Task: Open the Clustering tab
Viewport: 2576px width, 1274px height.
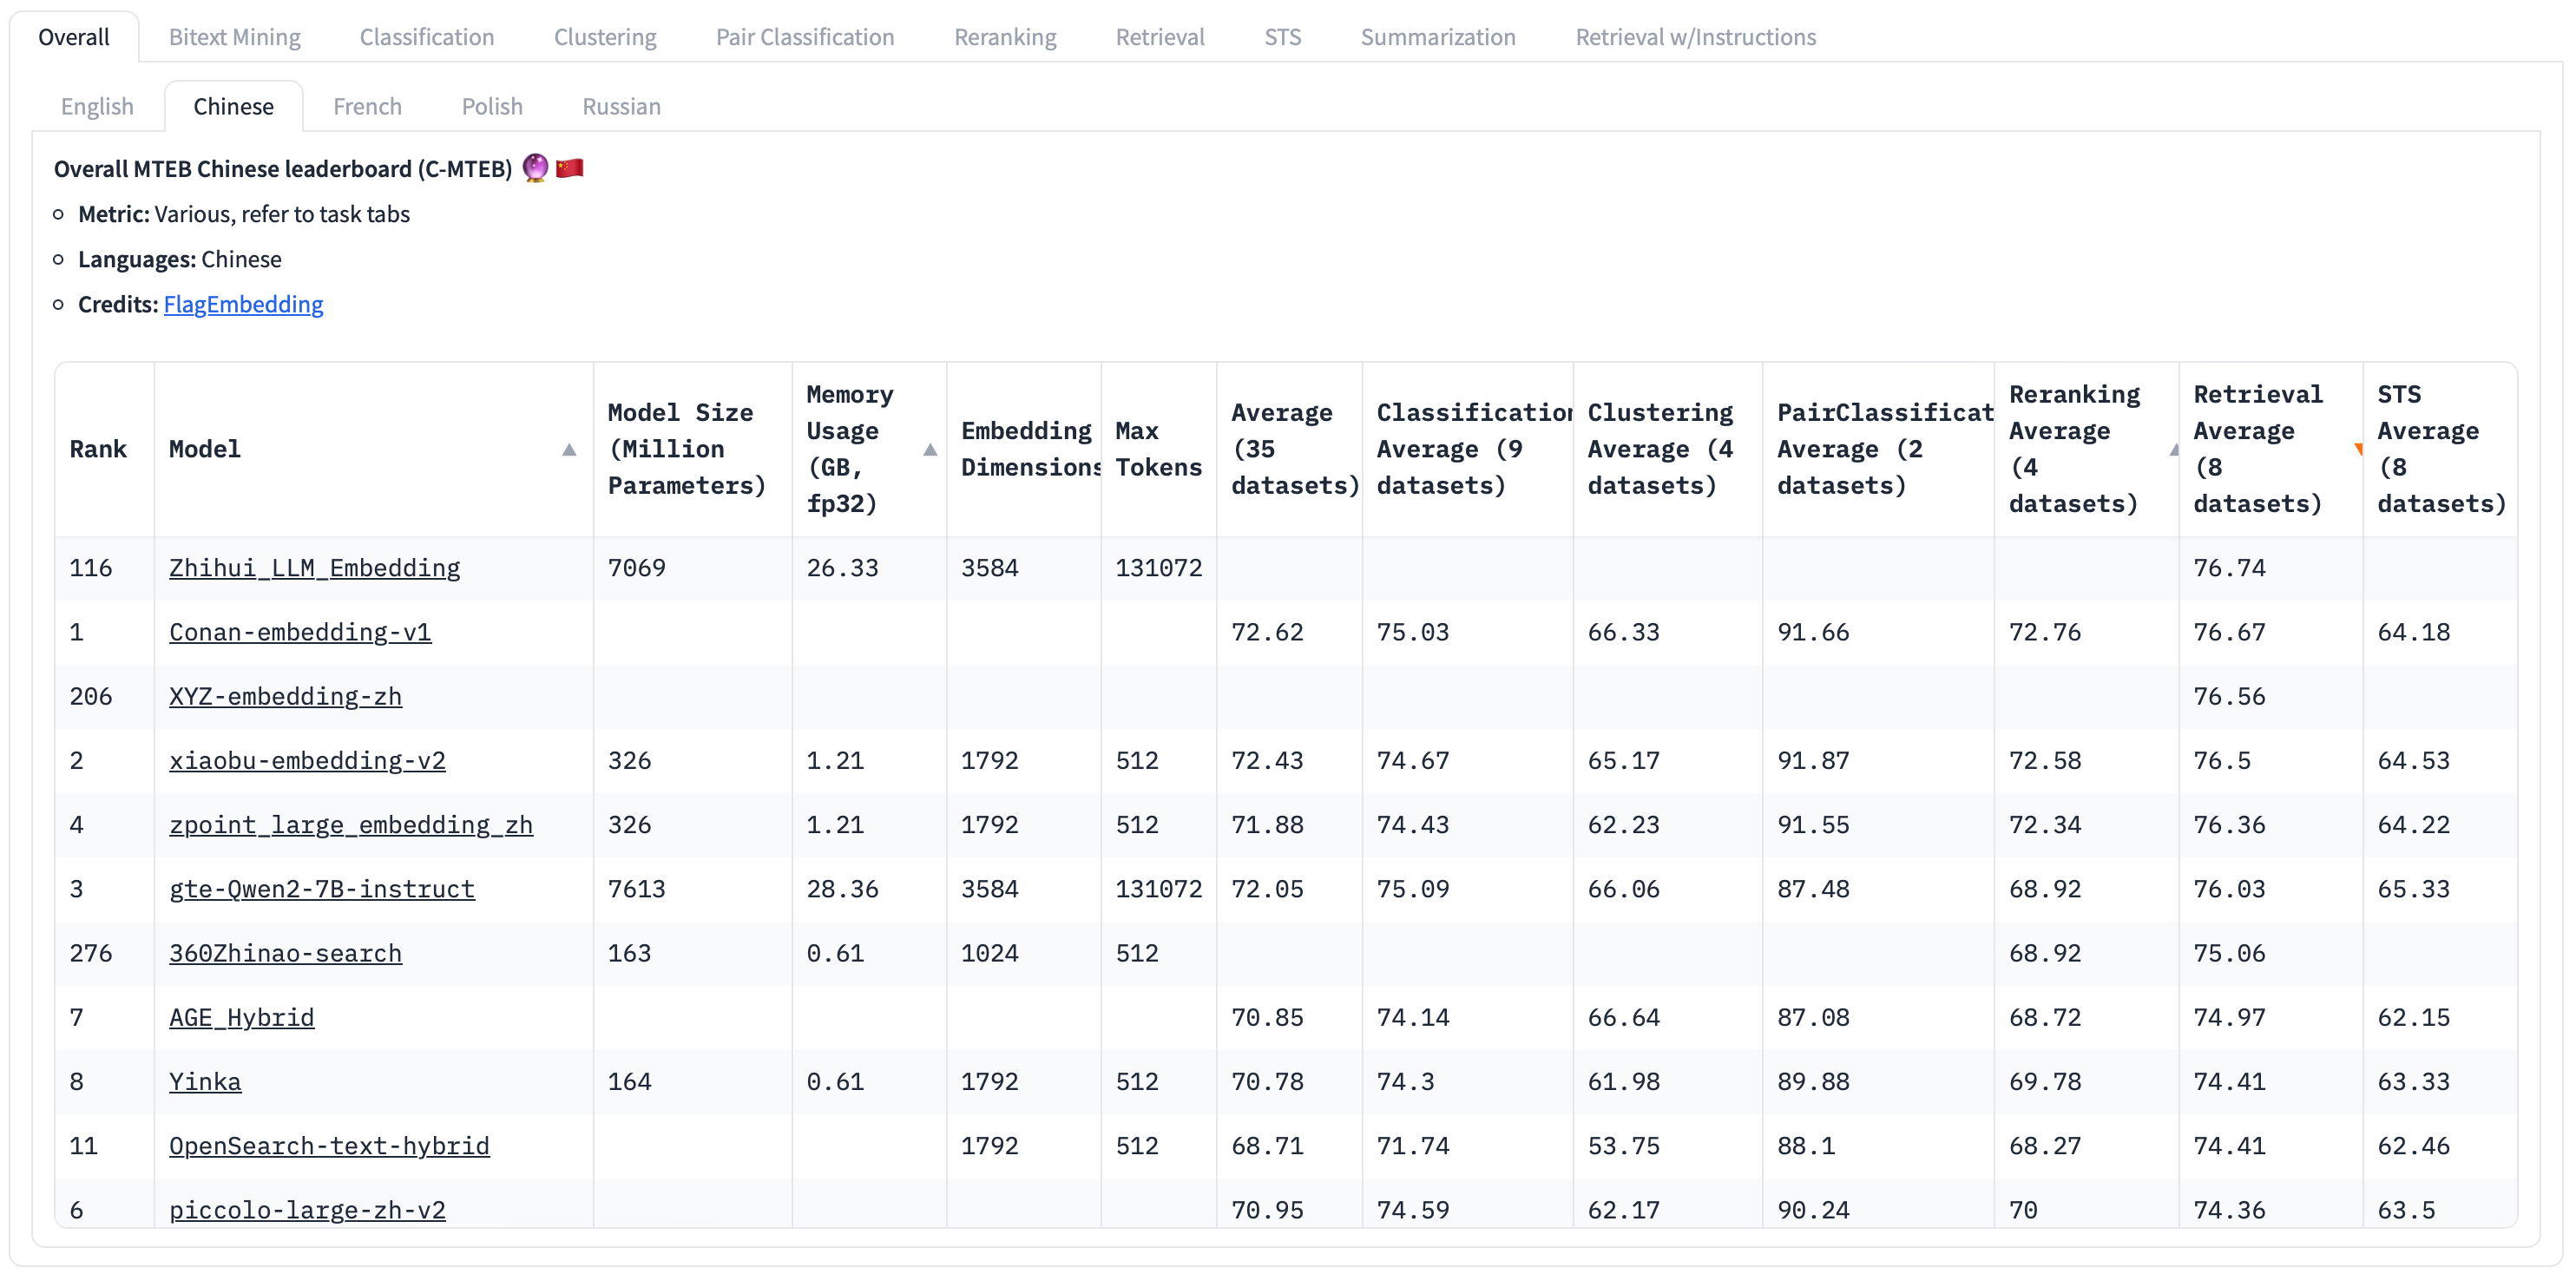Action: pos(604,37)
